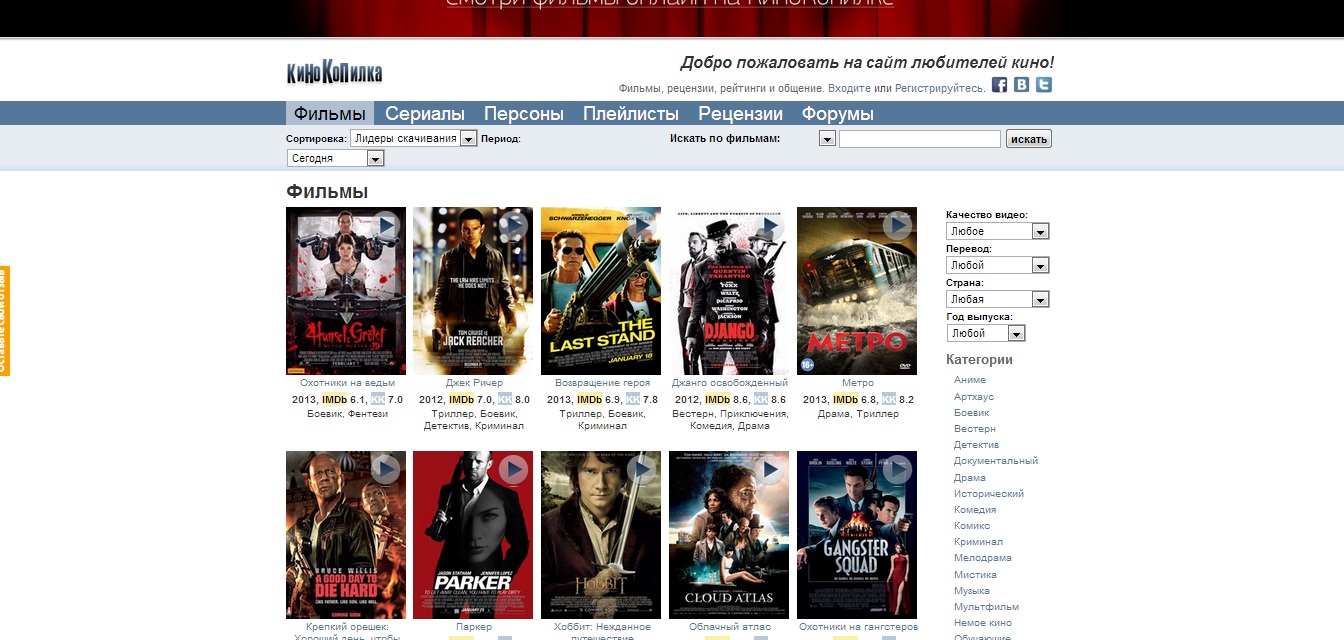Expand the Страна dropdown

pos(997,299)
